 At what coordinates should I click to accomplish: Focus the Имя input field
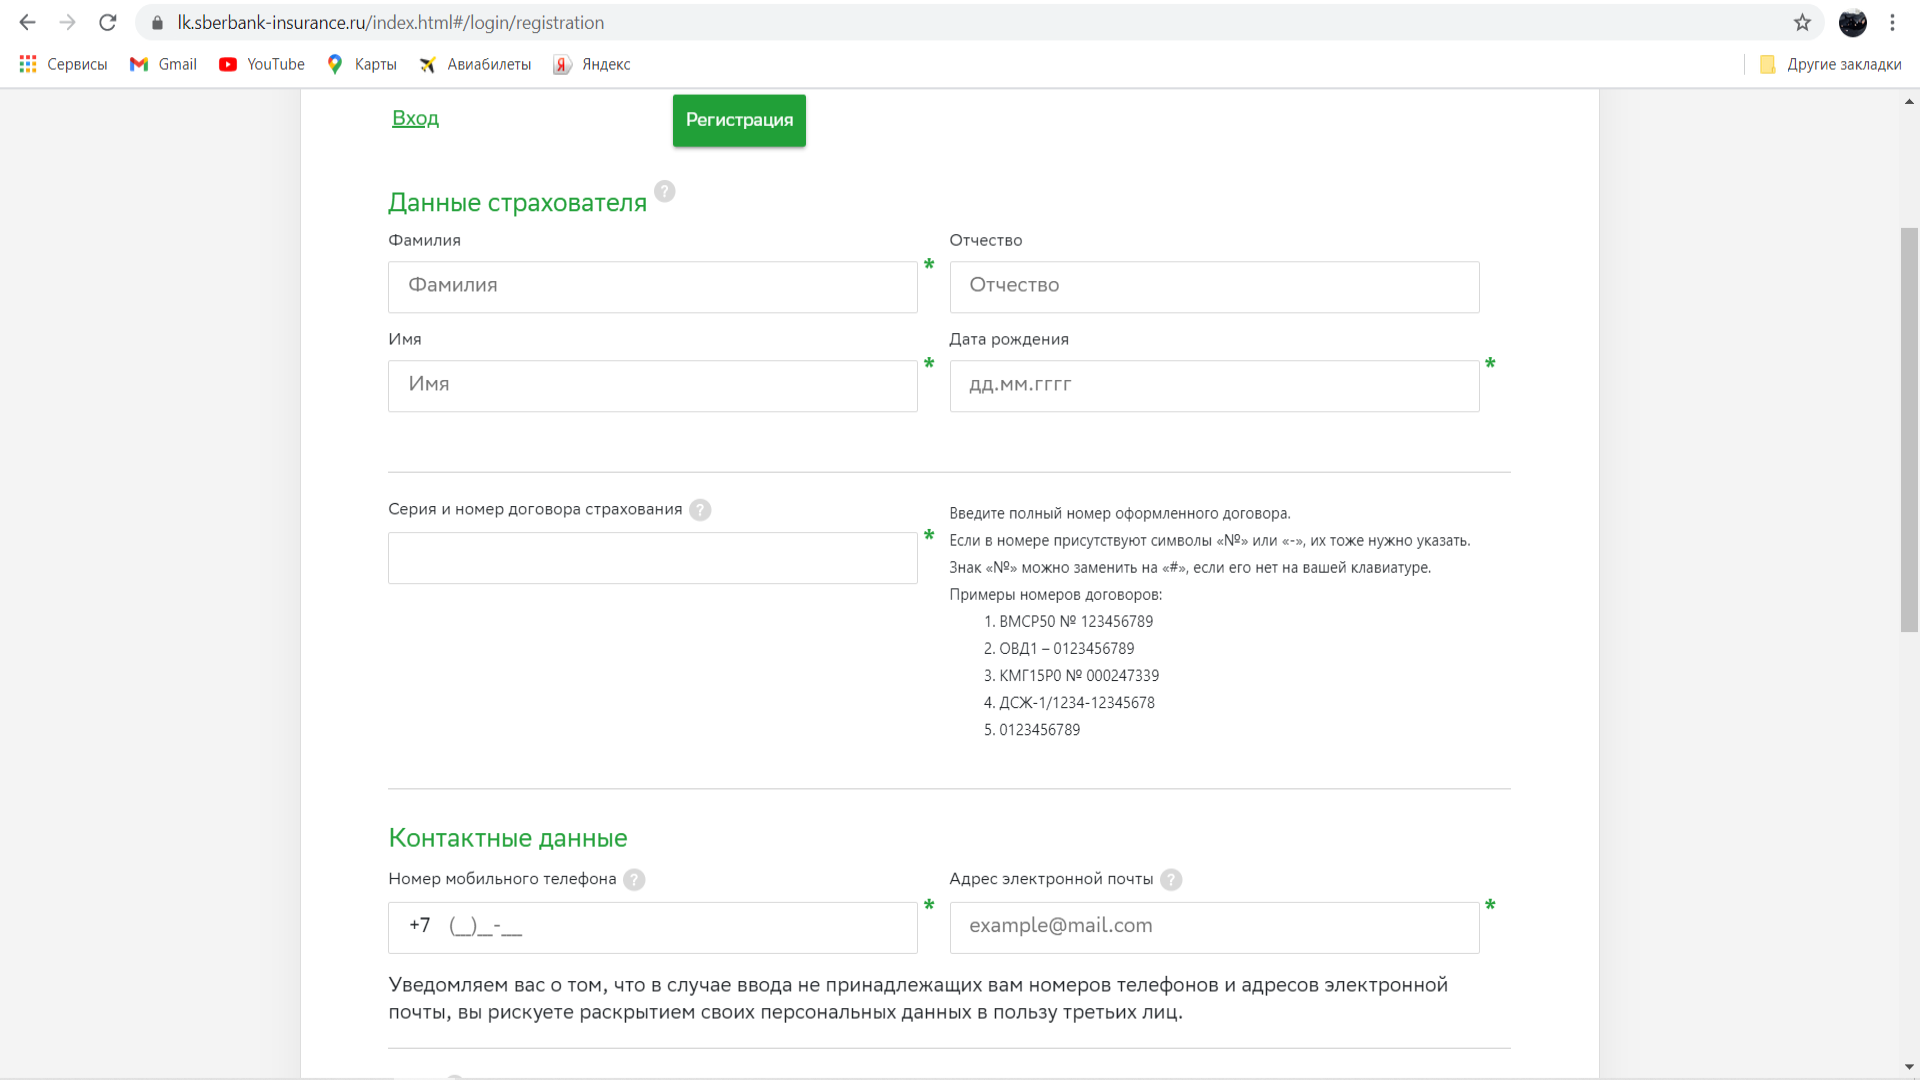point(652,386)
